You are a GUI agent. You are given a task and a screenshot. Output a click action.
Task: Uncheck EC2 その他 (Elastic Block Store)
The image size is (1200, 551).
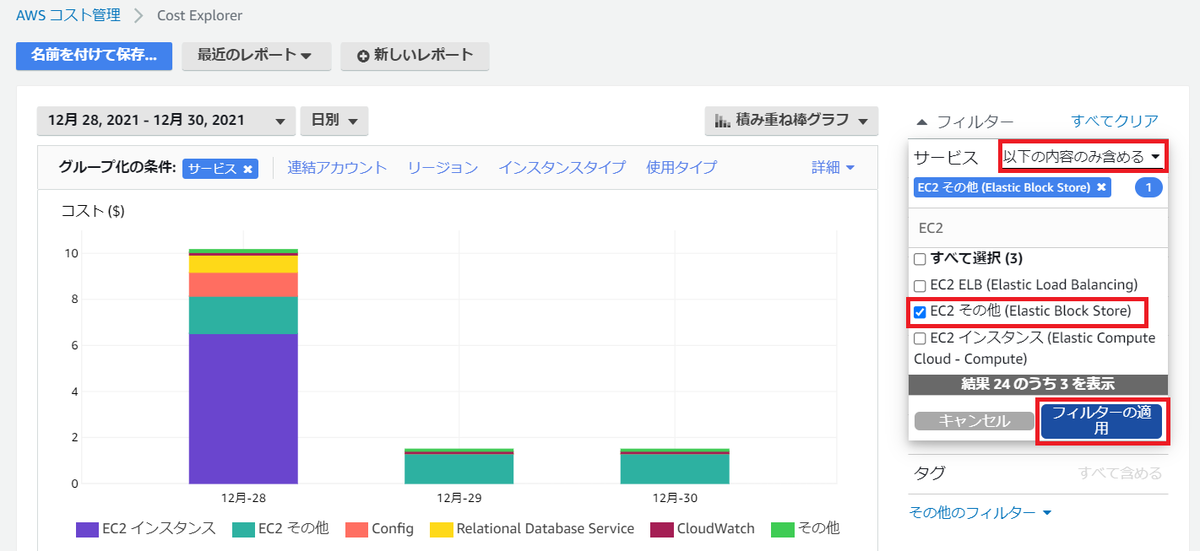coord(920,312)
